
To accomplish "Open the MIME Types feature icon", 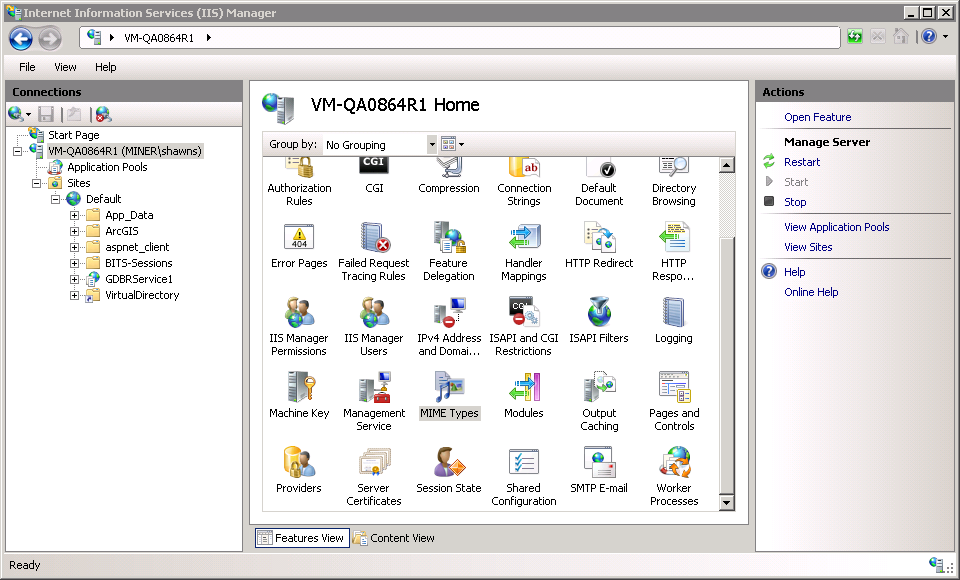I will (x=449, y=388).
